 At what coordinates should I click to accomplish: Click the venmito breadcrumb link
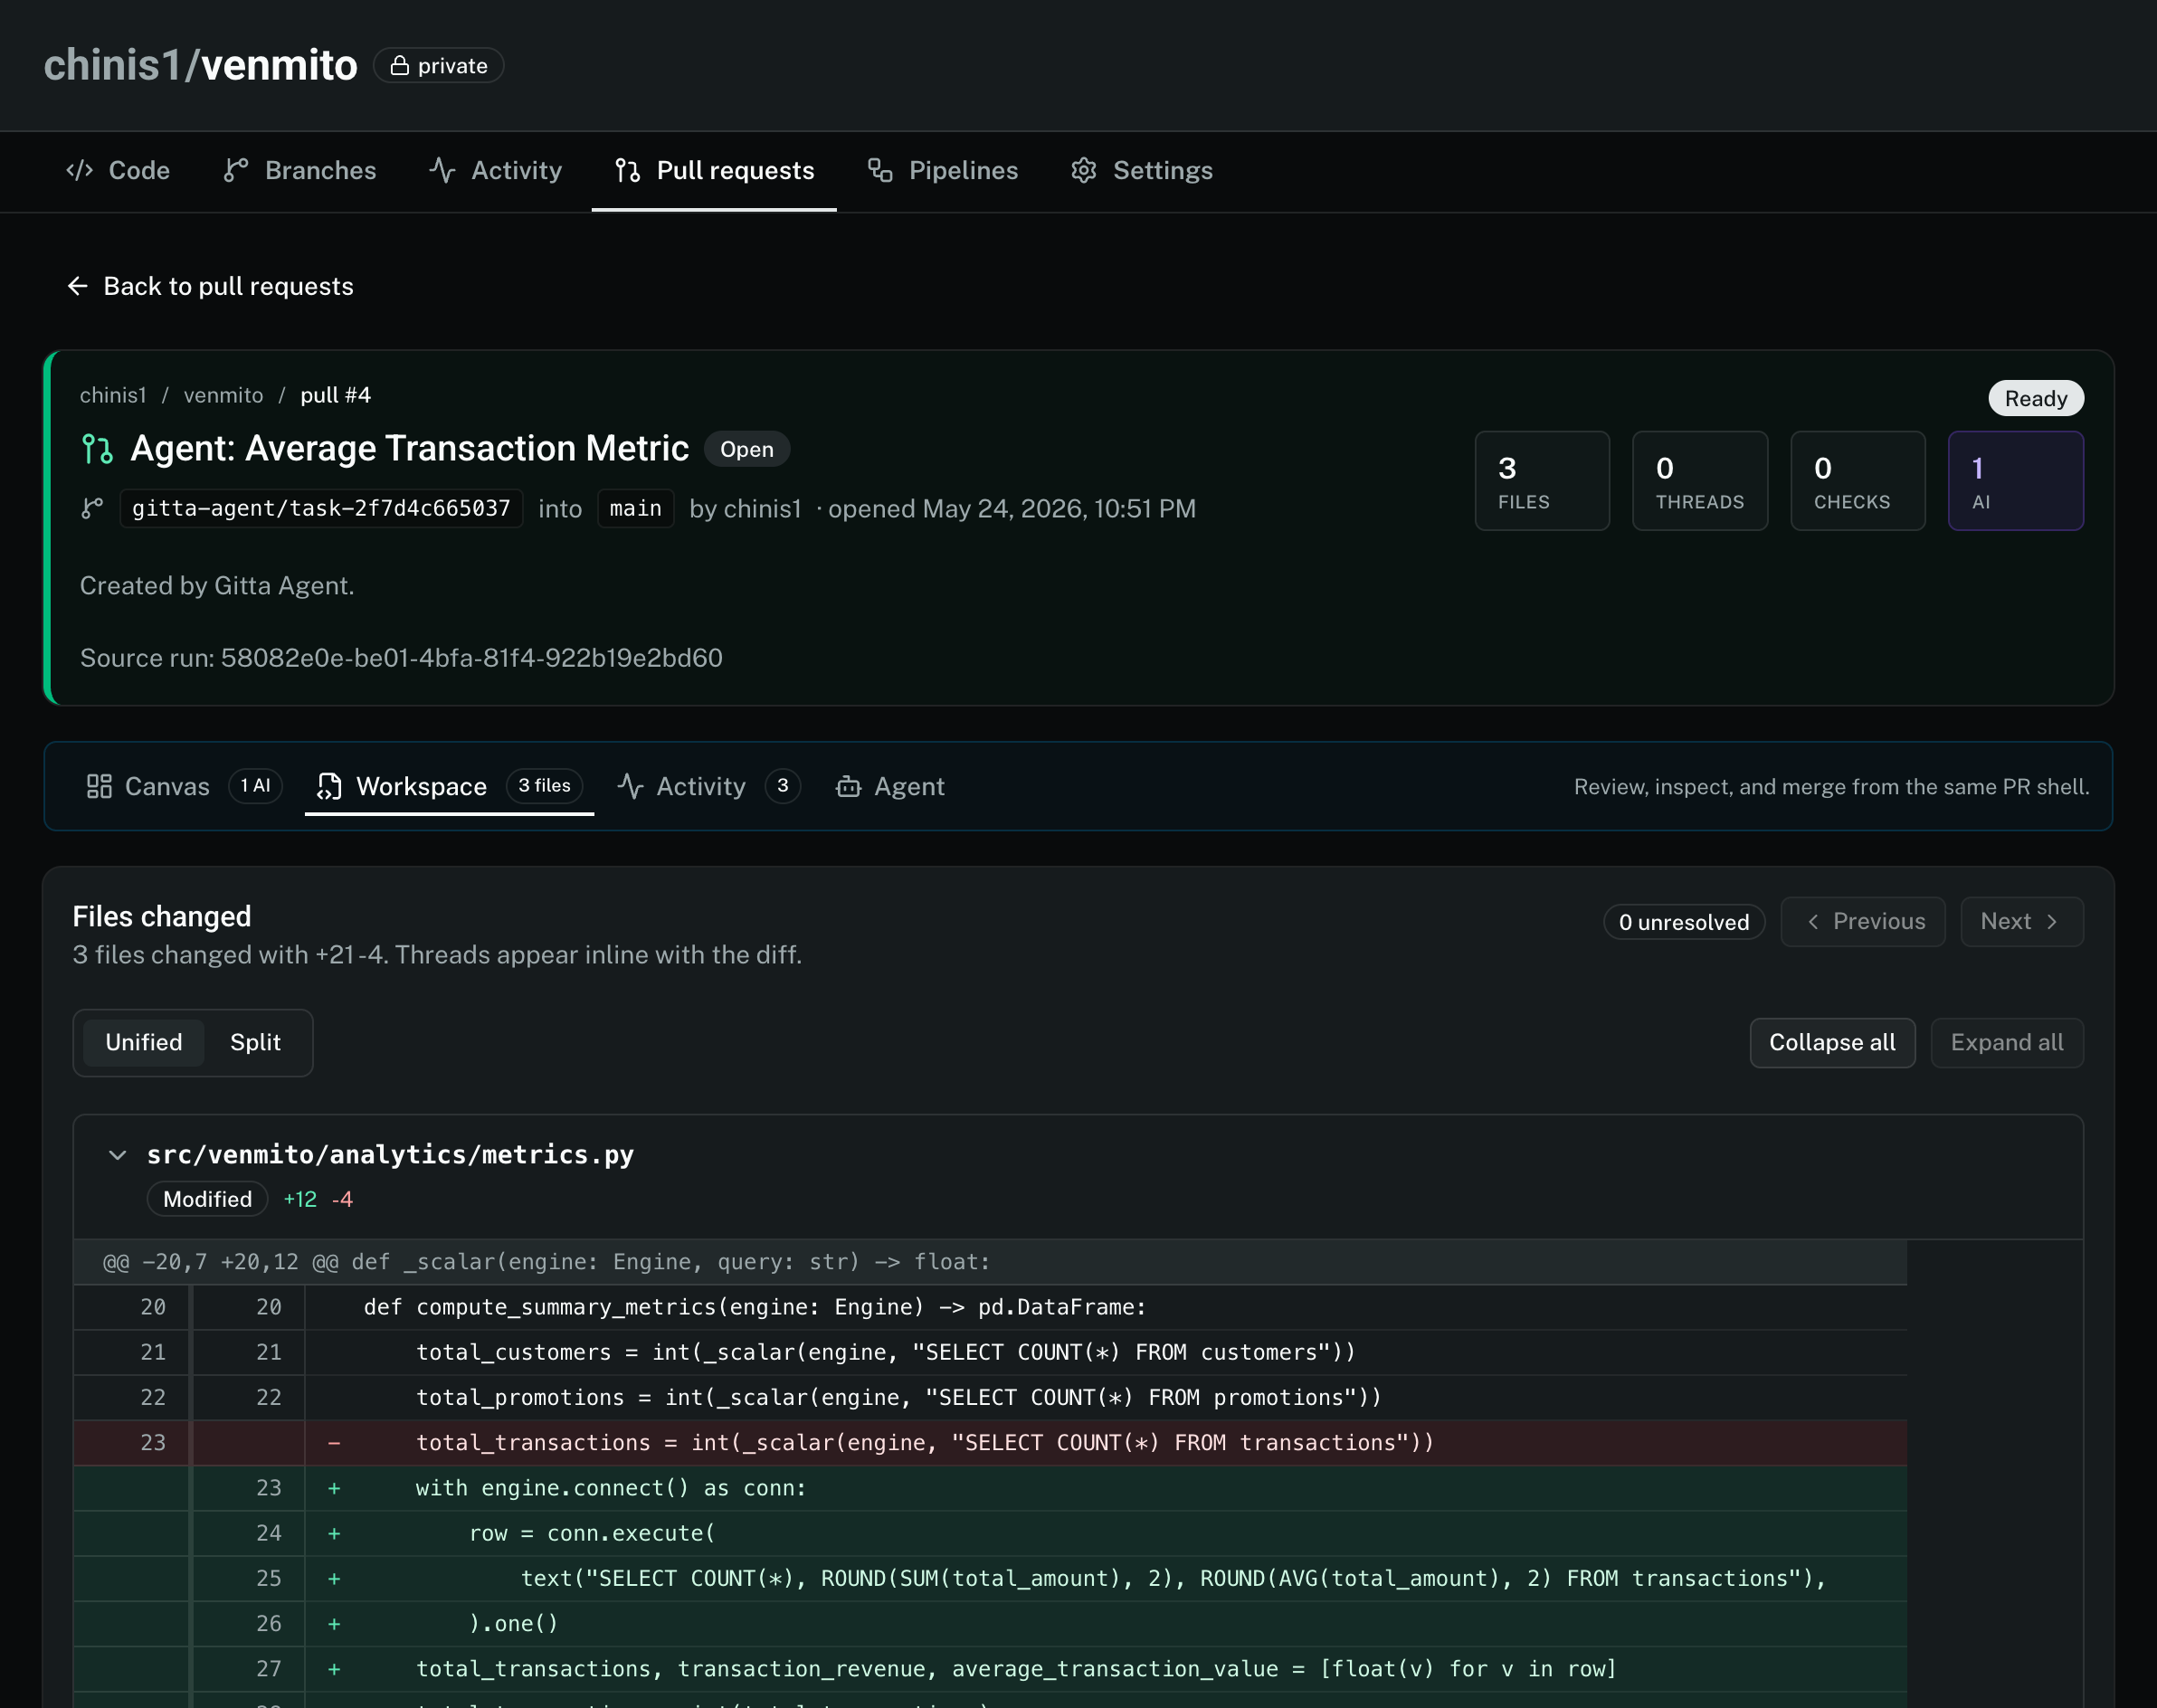[223, 395]
